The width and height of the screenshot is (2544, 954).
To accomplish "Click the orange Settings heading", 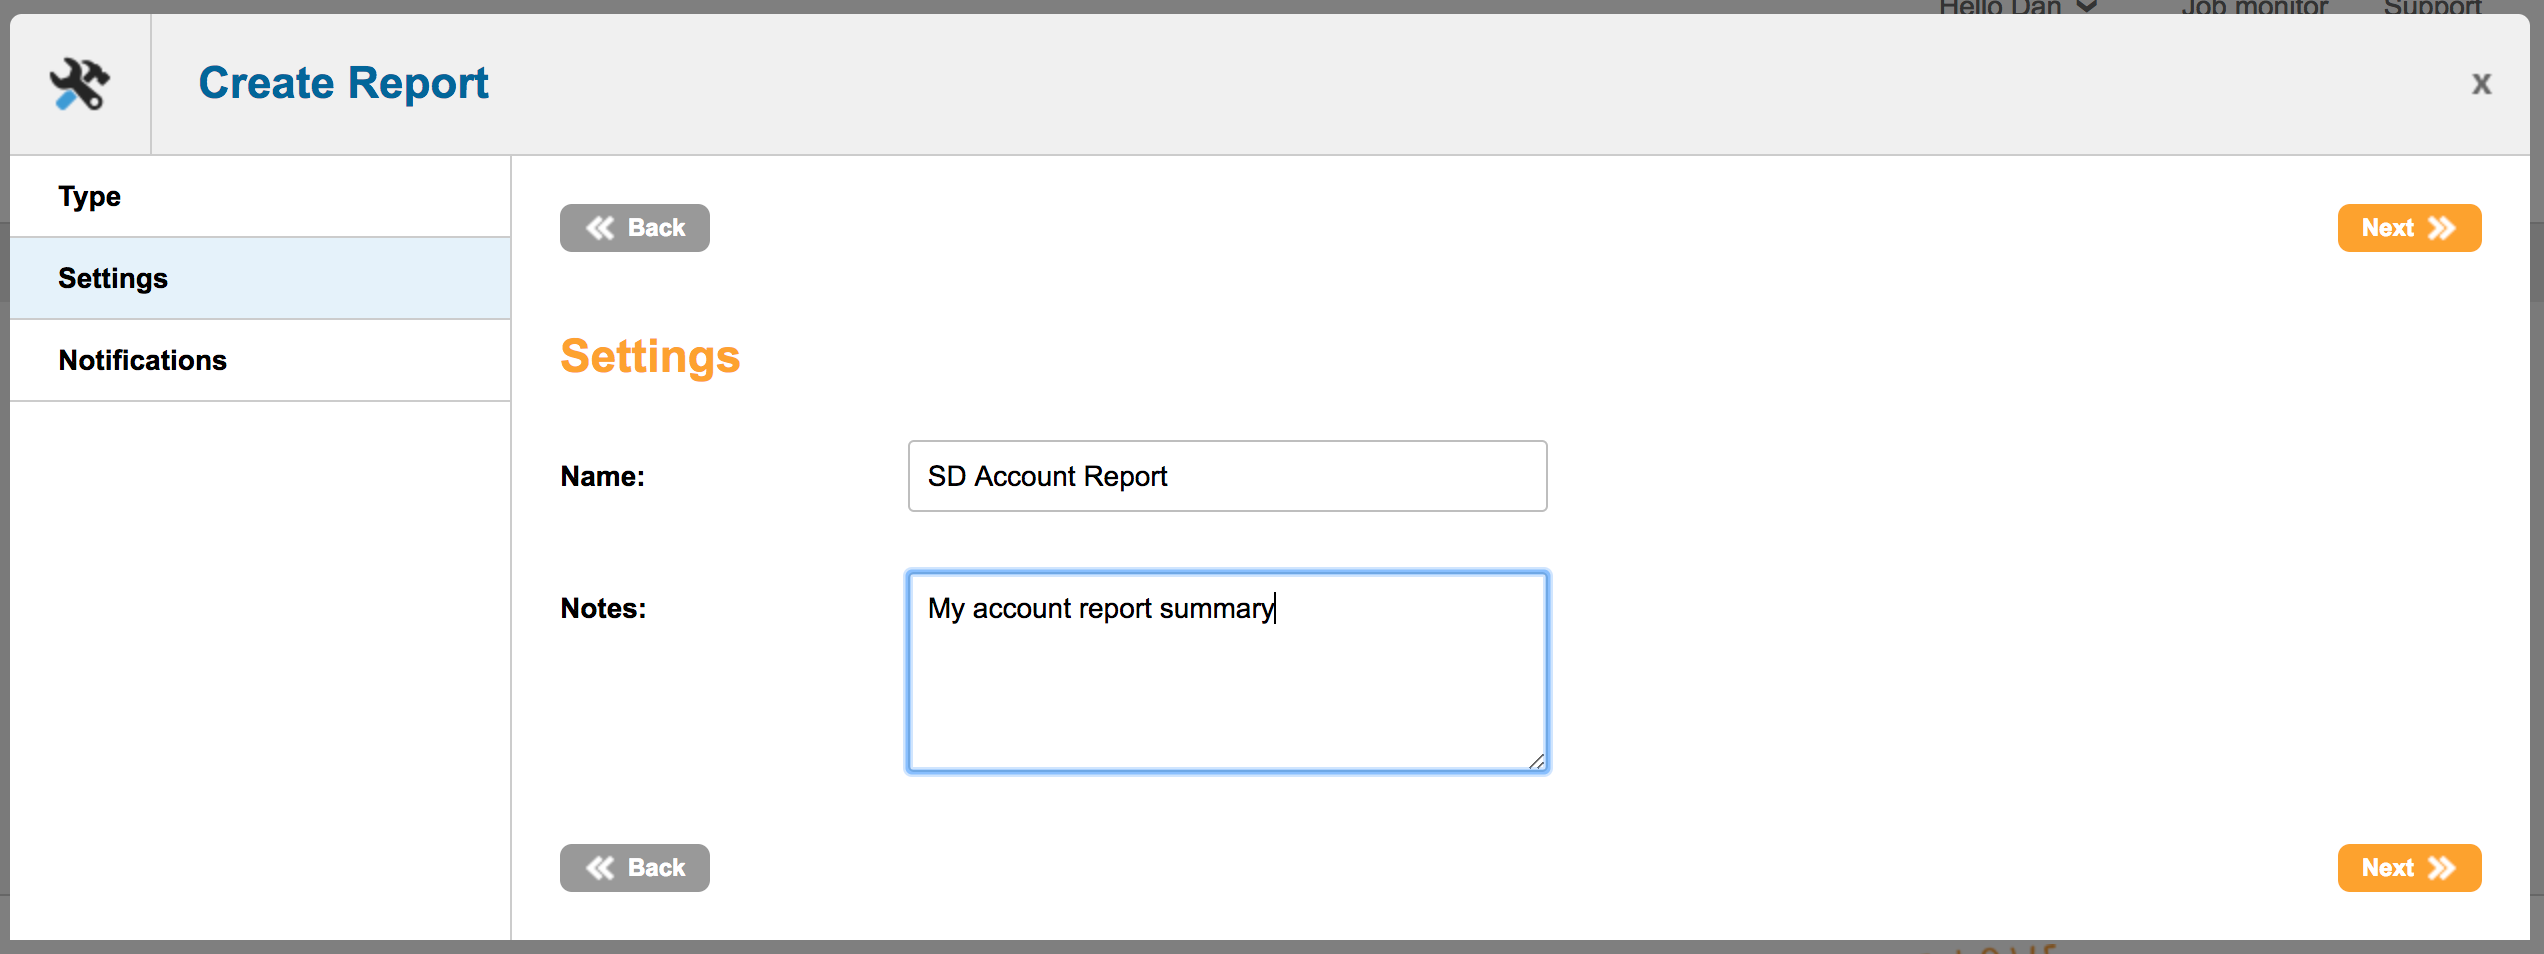I will [x=650, y=357].
